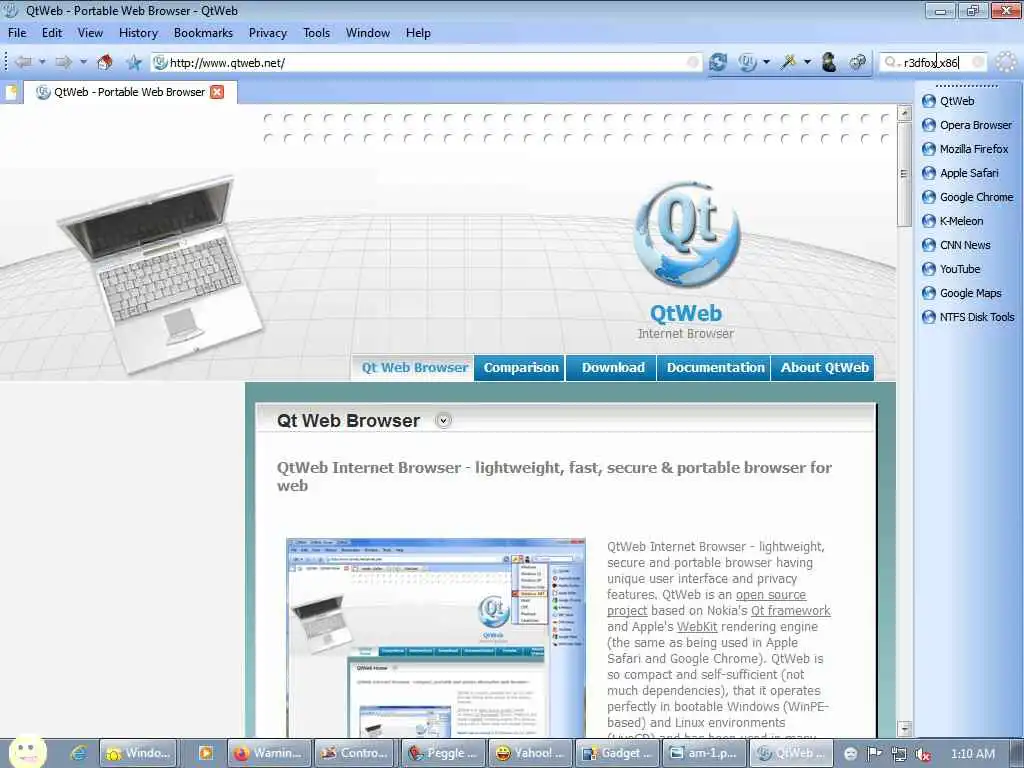Open the K-Meleon bookmark
Viewport: 1024px width, 768px height.
click(x=952, y=221)
